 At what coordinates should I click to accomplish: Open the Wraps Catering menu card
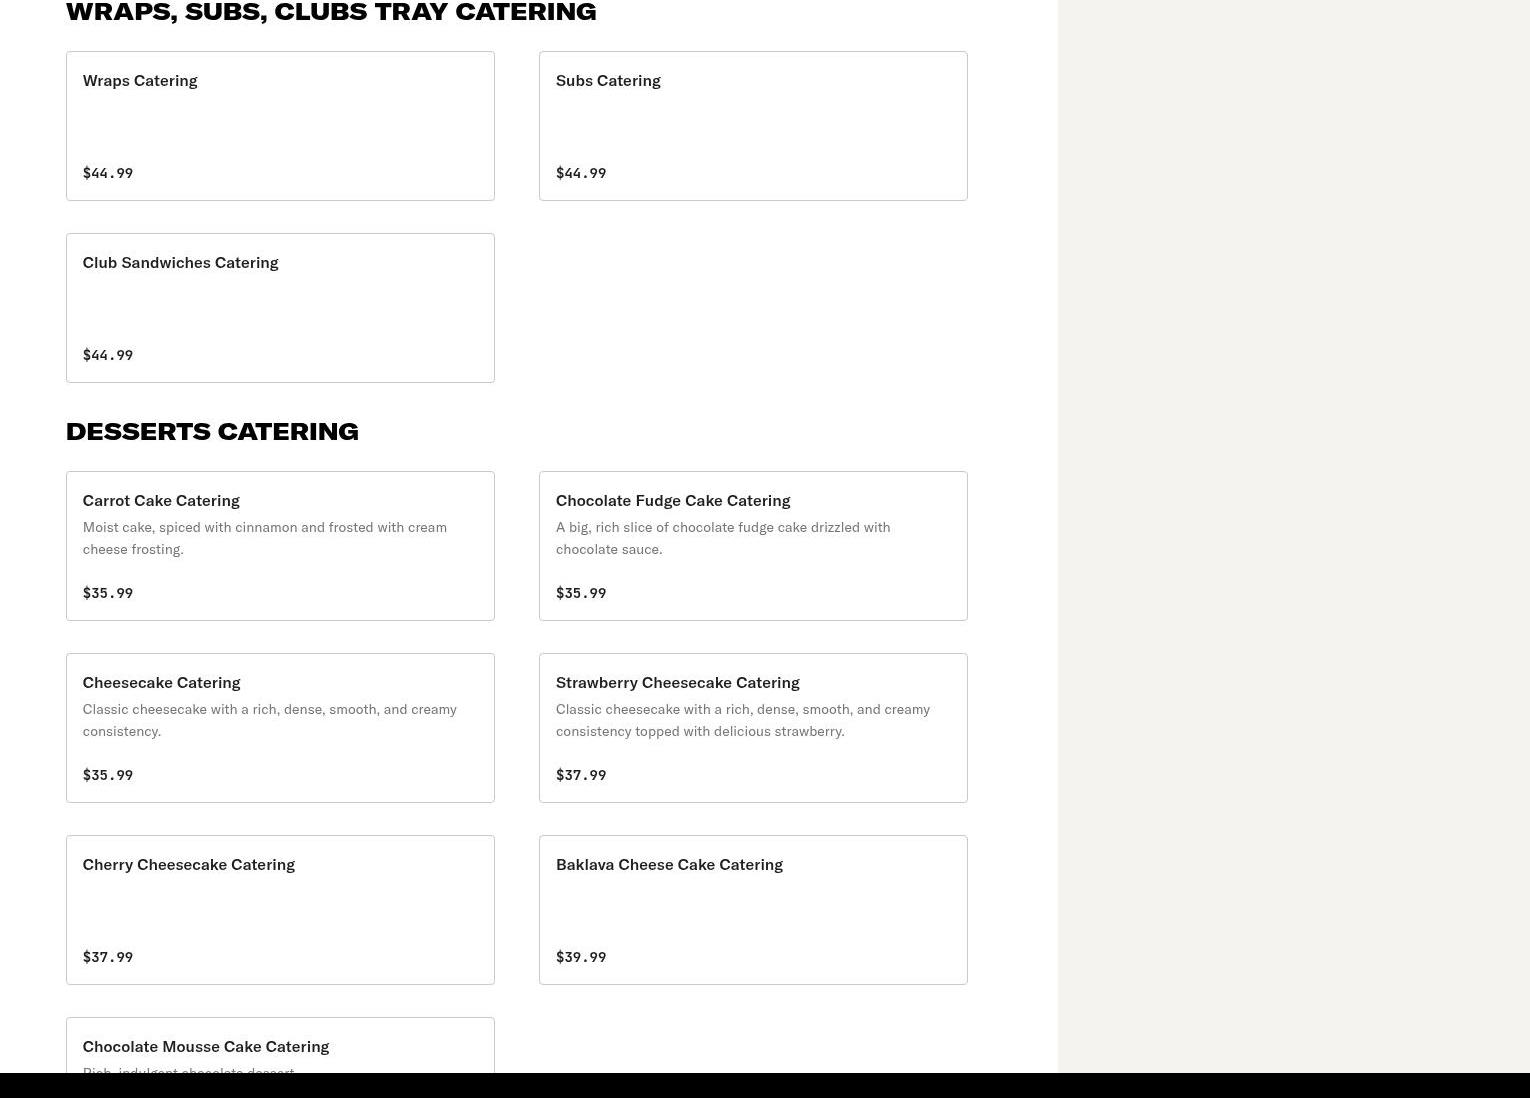click(280, 126)
